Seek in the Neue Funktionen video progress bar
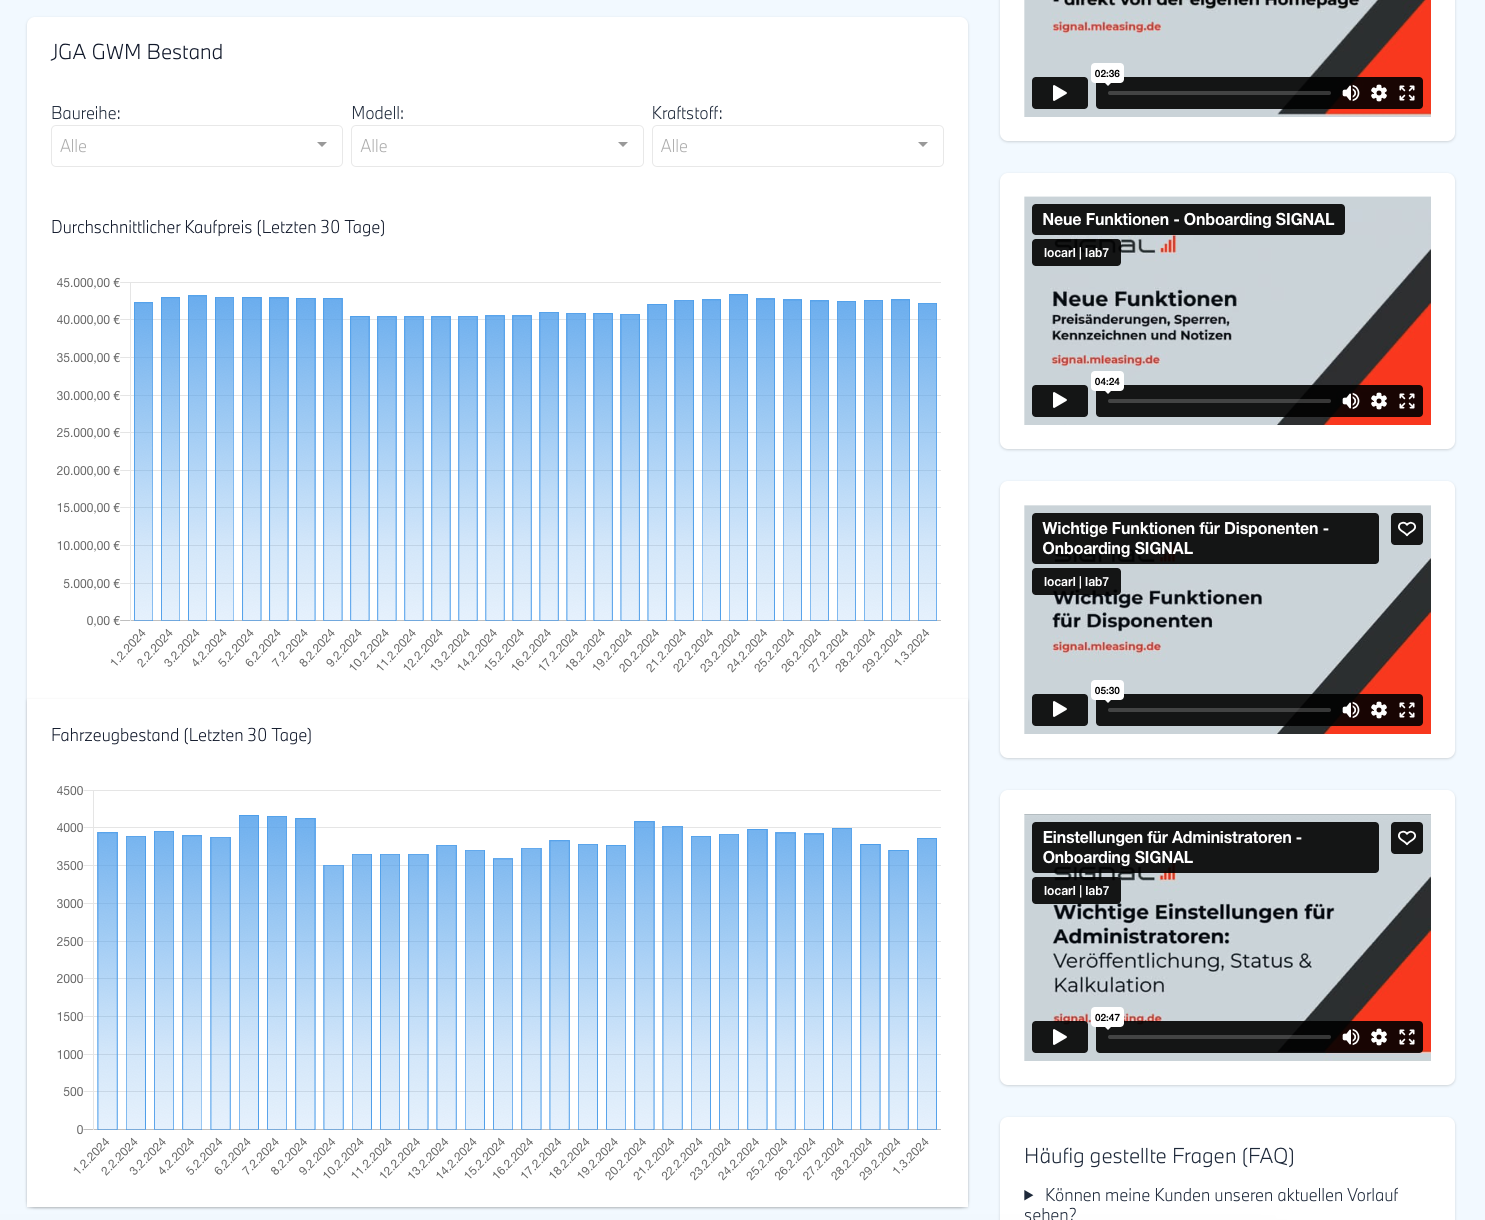Viewport: 1485px width, 1220px height. click(1218, 401)
